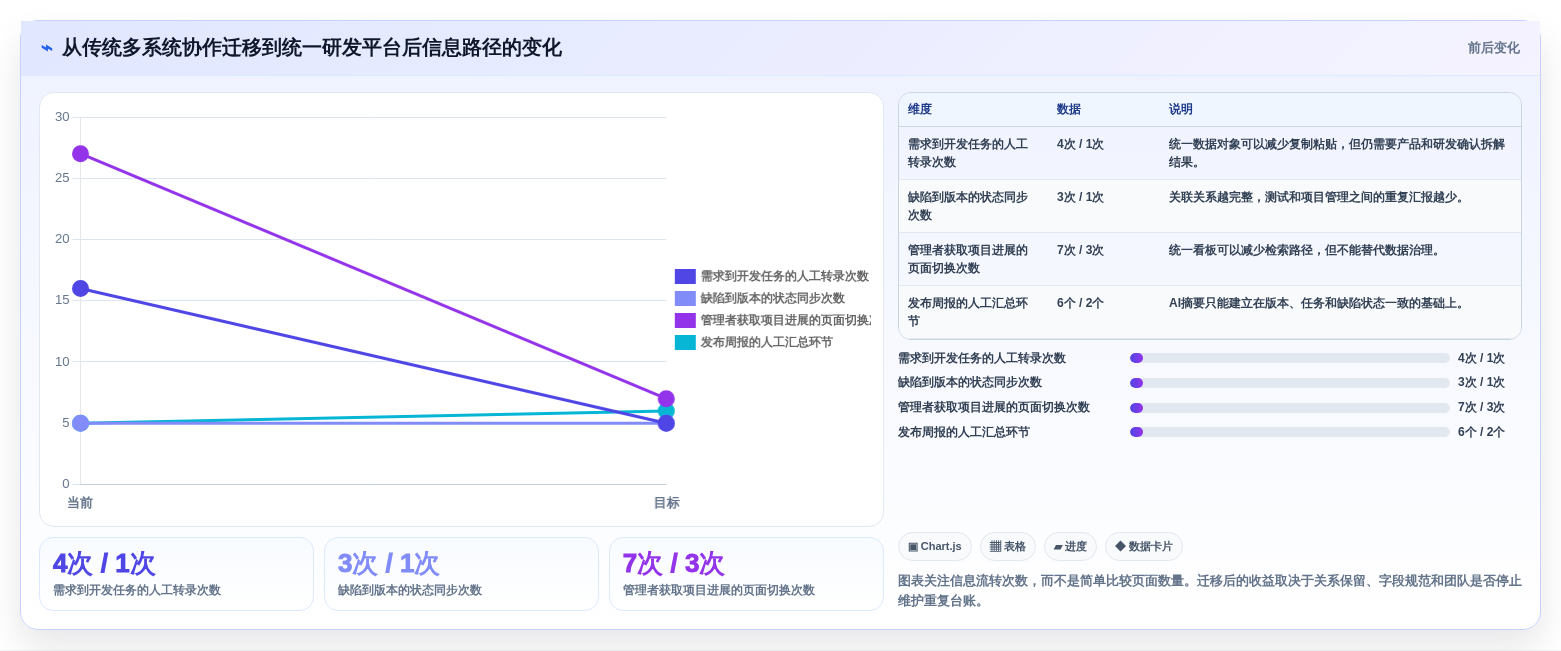Click the indigo data point at value 16

coord(81,288)
